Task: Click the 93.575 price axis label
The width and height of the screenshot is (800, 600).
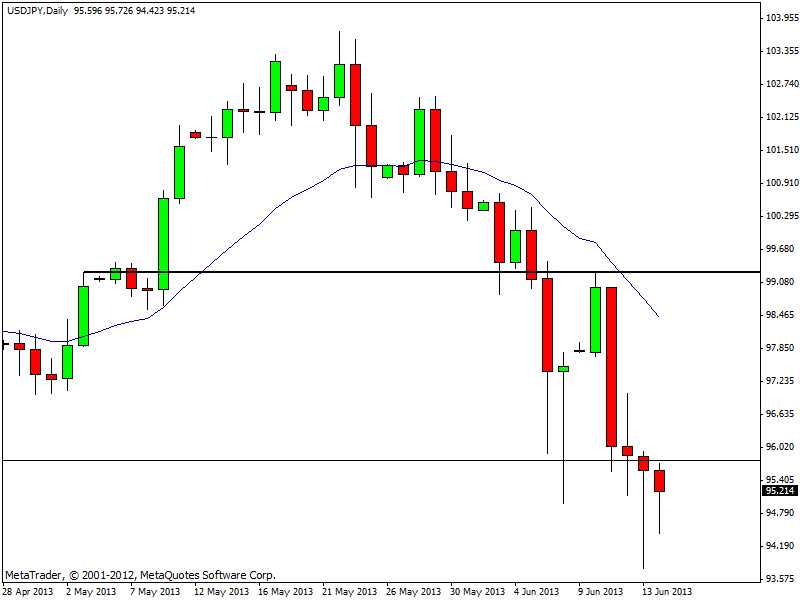Action: 780,579
